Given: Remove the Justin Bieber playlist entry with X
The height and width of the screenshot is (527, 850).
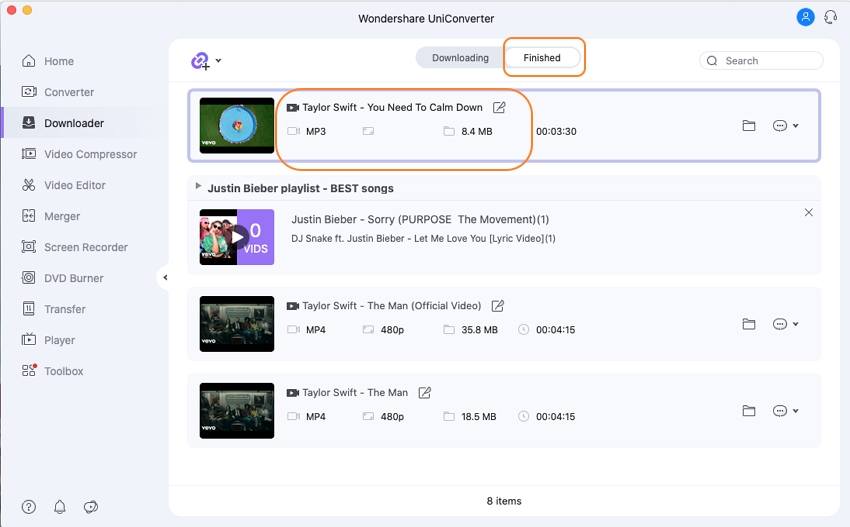Looking at the screenshot, I should [808, 213].
